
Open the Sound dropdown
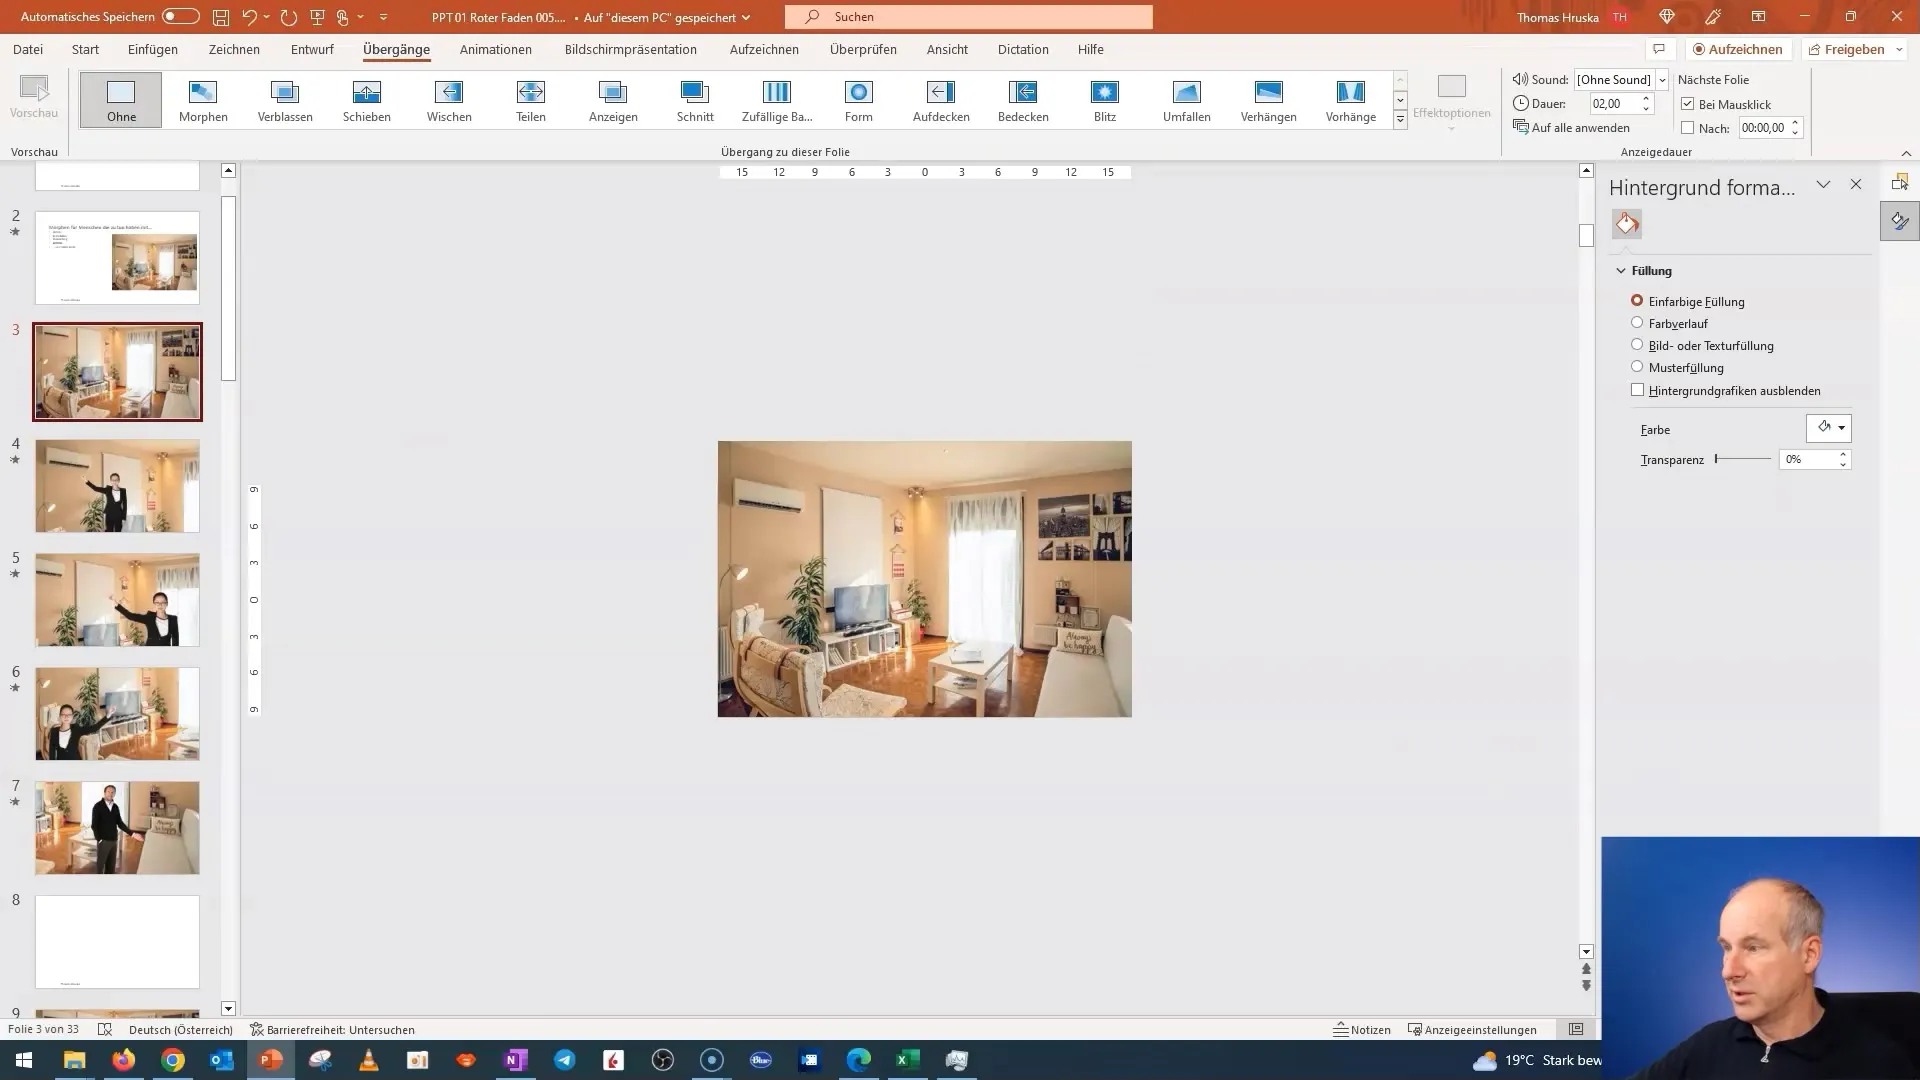[x=1662, y=80]
